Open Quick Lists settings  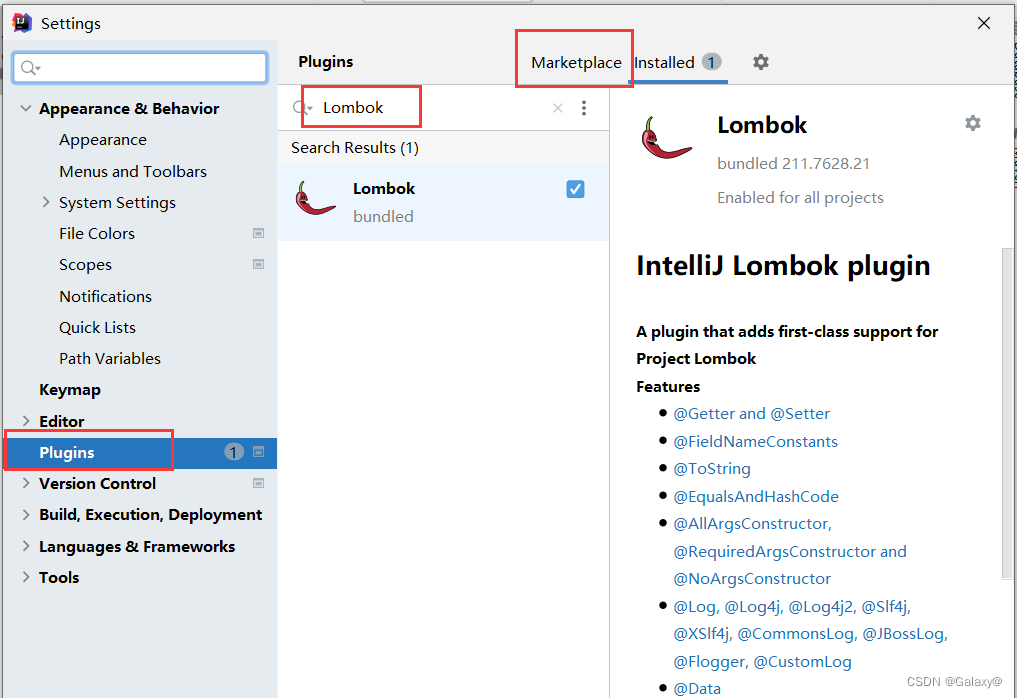pyautogui.click(x=97, y=328)
